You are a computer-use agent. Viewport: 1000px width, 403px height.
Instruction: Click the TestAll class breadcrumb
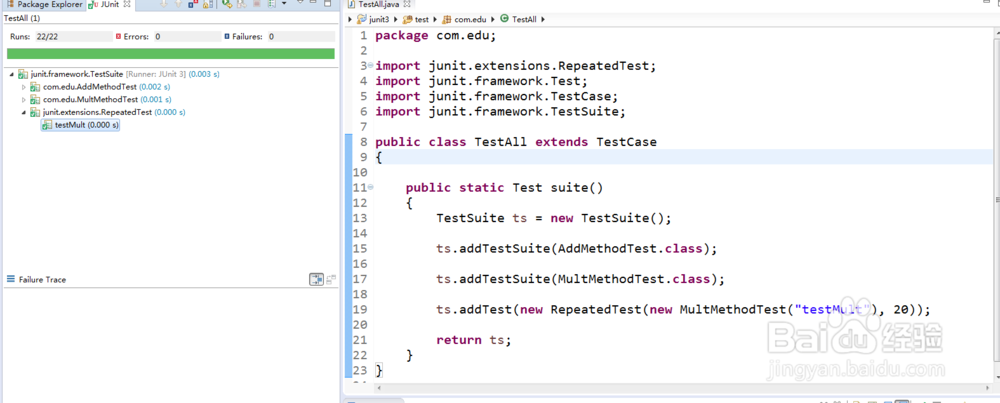520,20
